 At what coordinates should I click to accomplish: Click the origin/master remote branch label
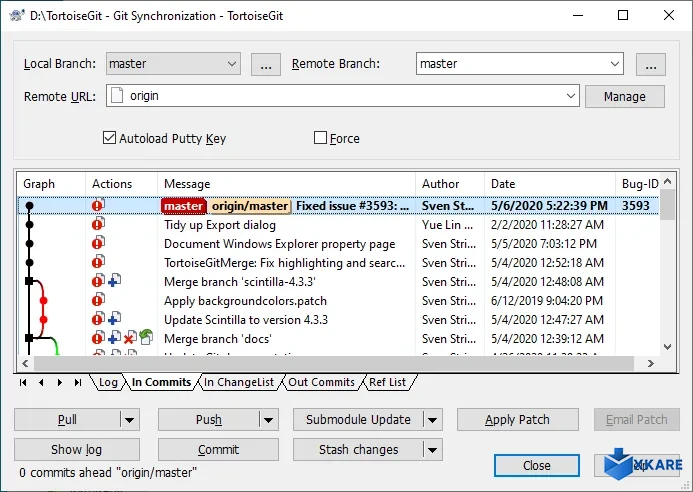250,206
